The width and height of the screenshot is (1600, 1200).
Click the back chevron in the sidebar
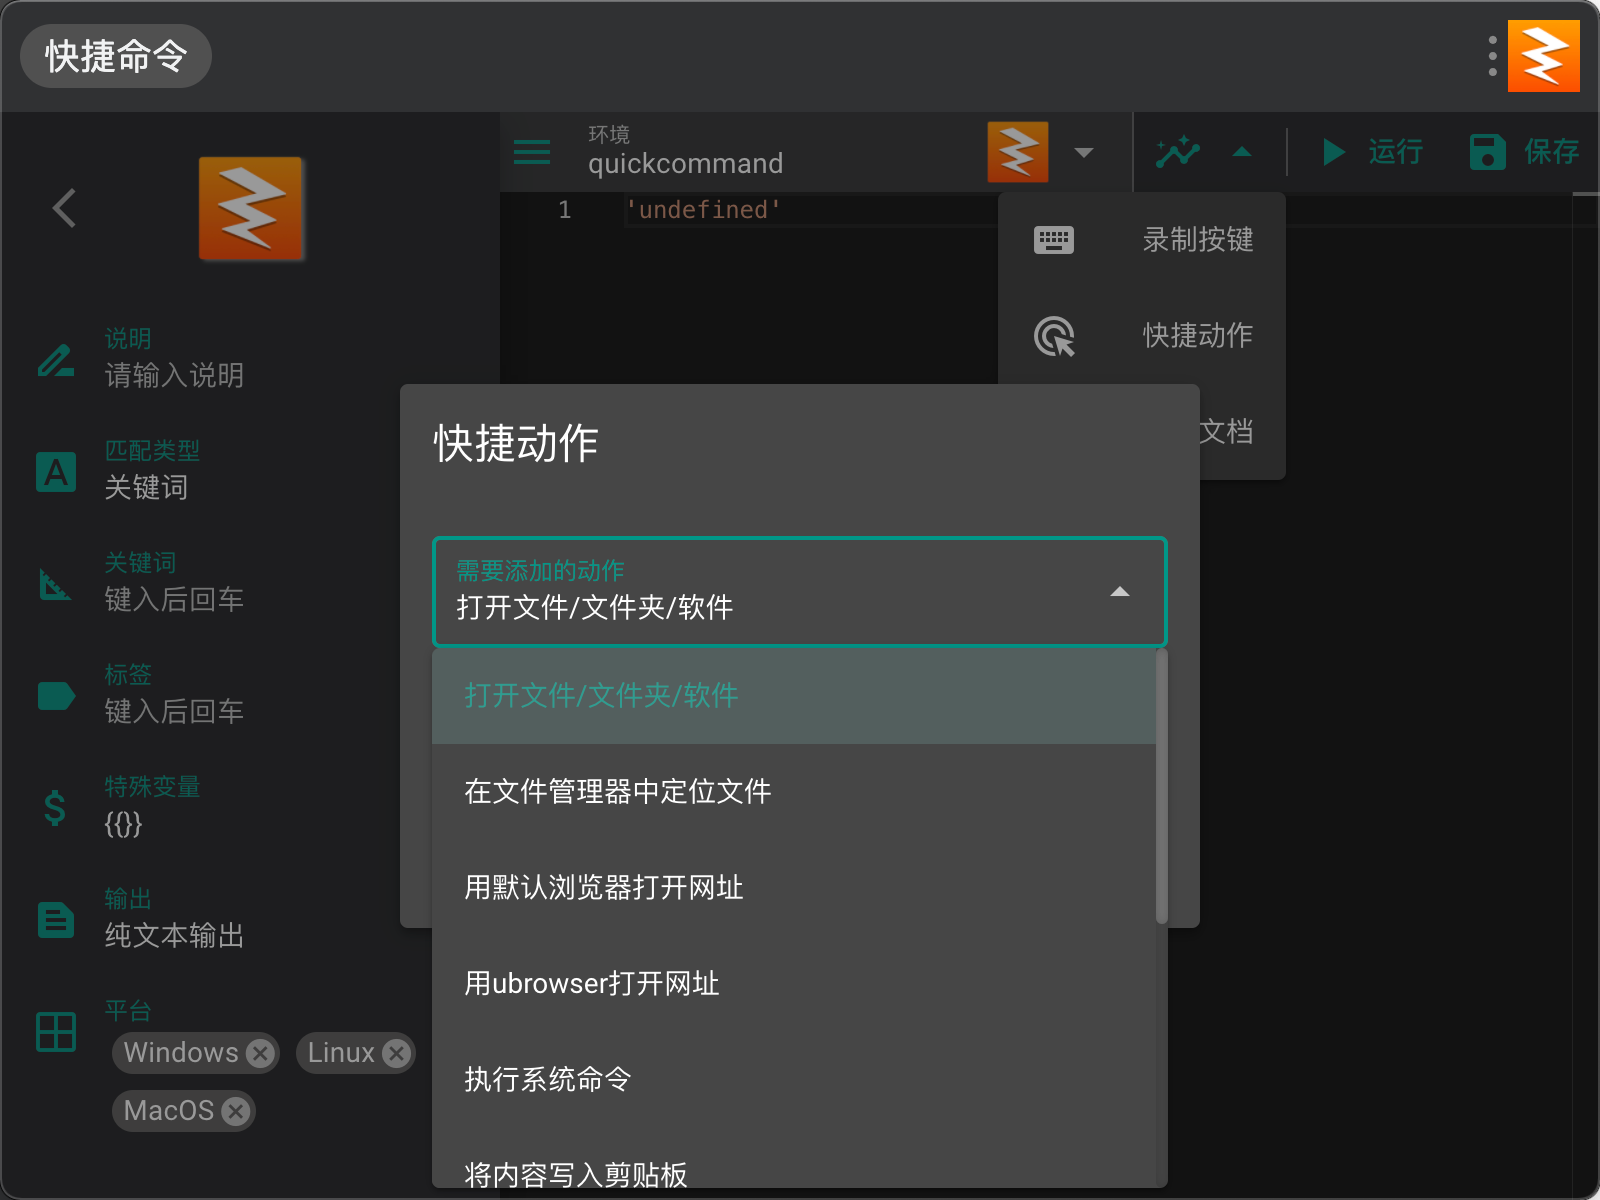[64, 208]
